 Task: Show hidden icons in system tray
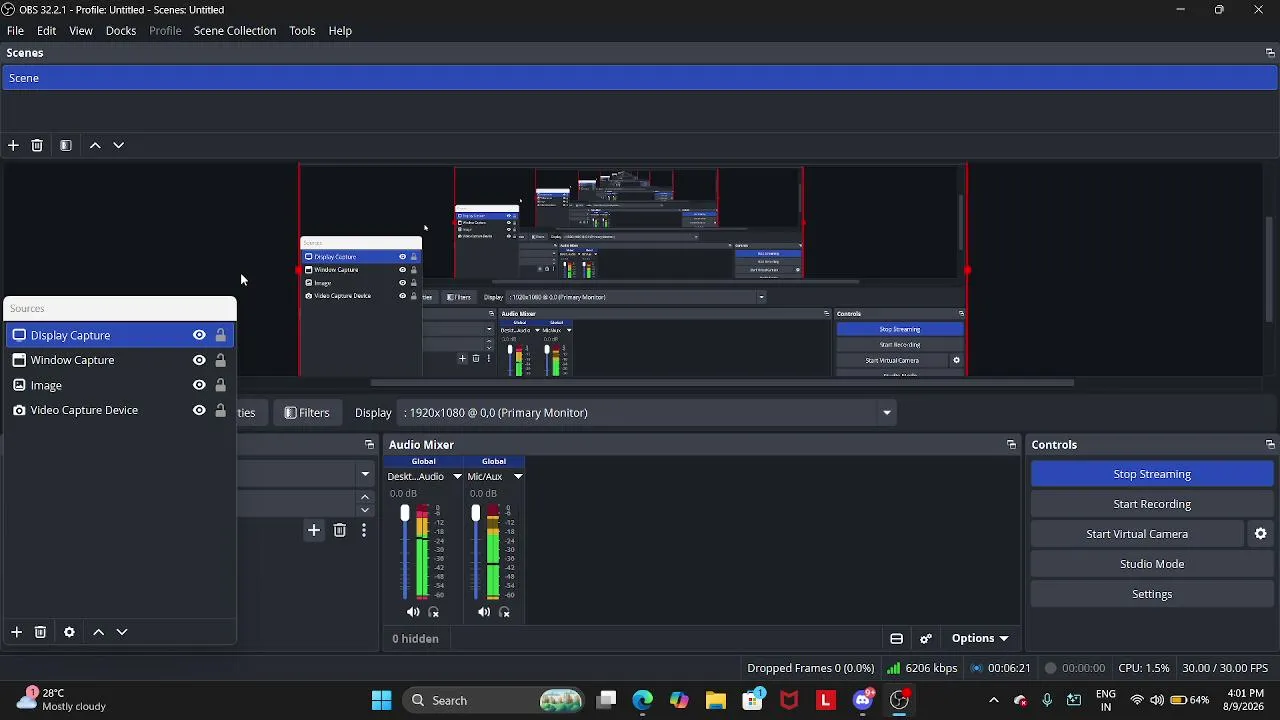click(x=993, y=700)
